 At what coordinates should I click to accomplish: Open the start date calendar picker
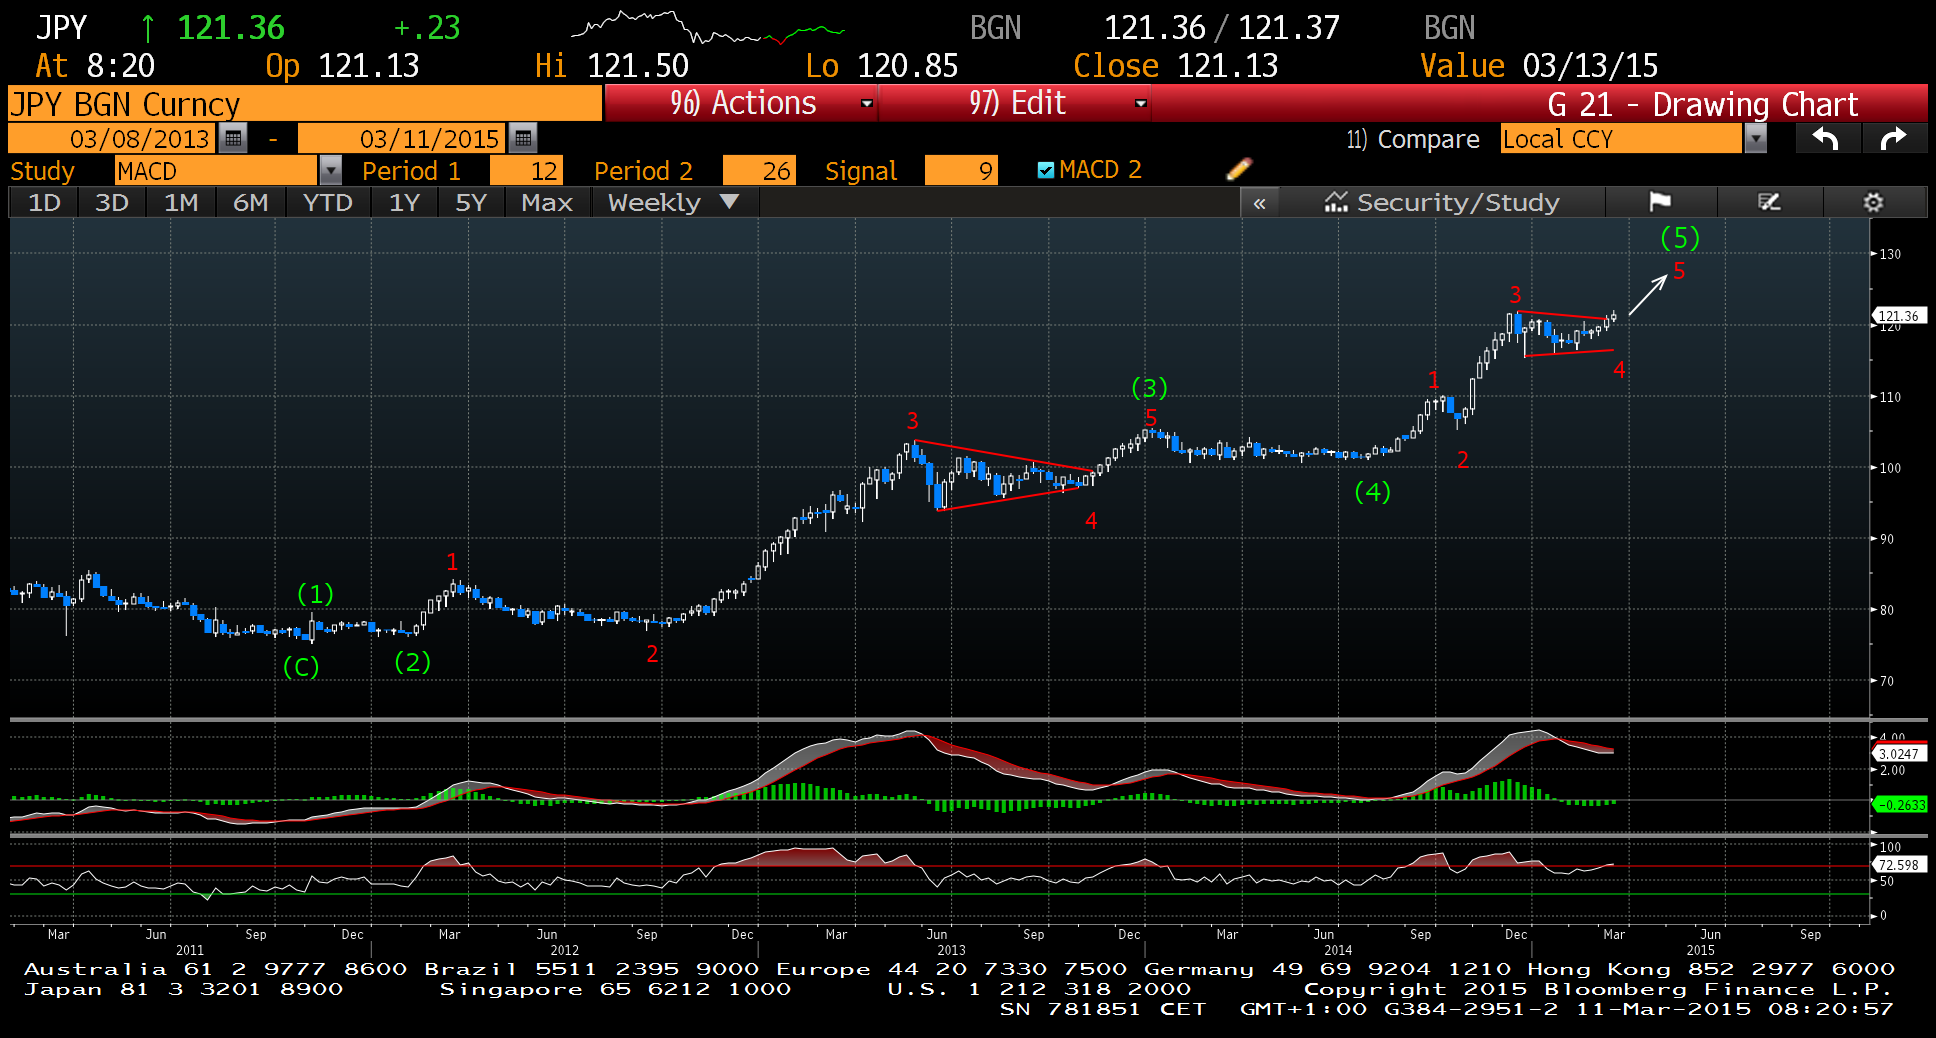click(x=233, y=138)
